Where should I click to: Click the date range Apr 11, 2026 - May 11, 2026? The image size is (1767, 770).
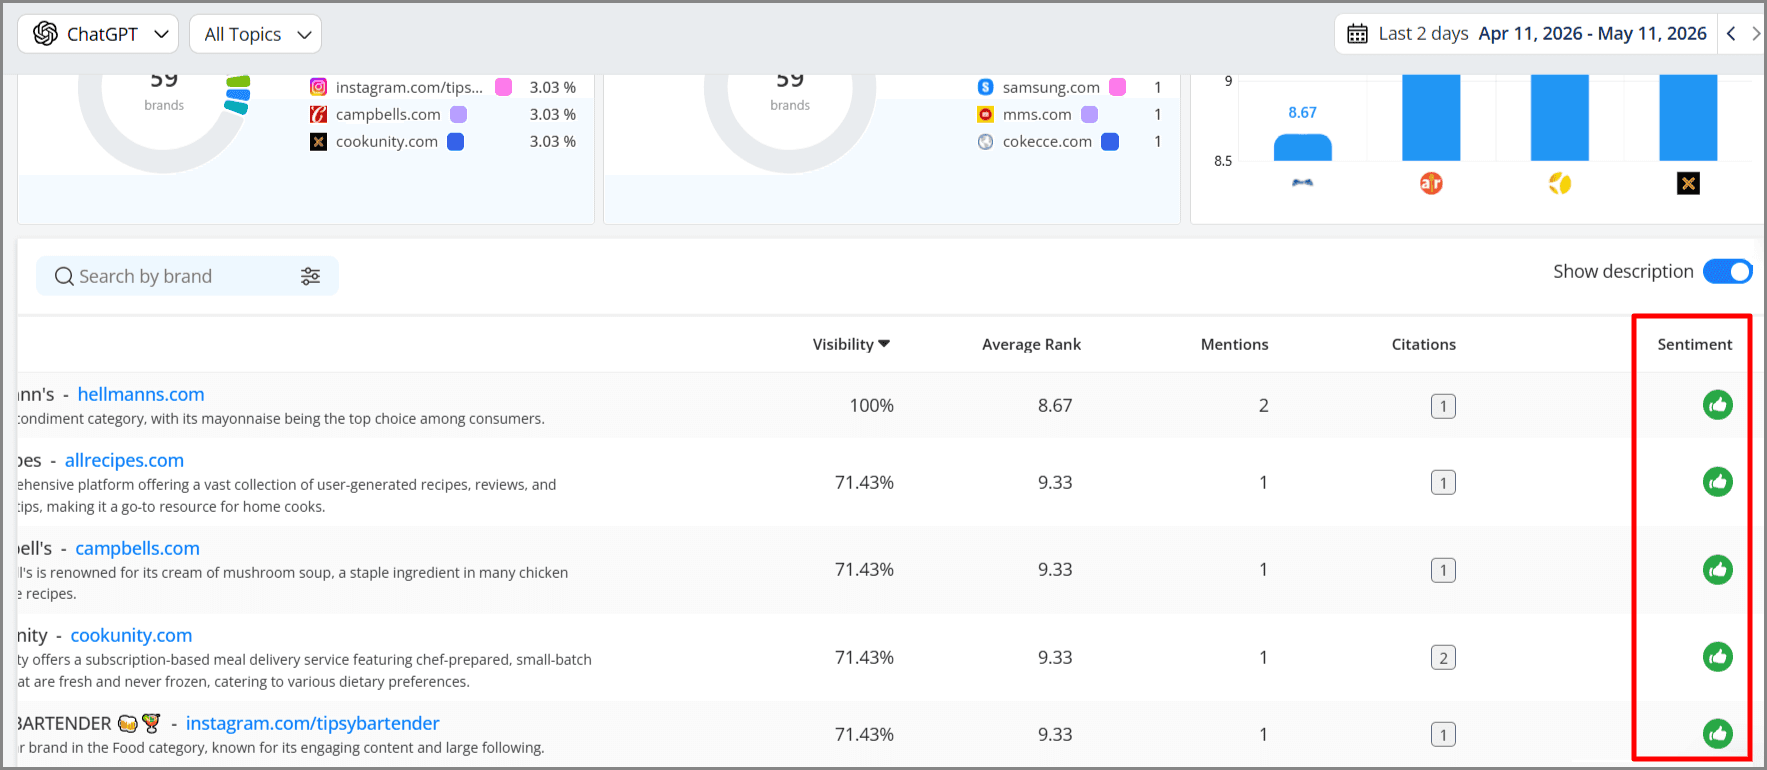(x=1592, y=34)
